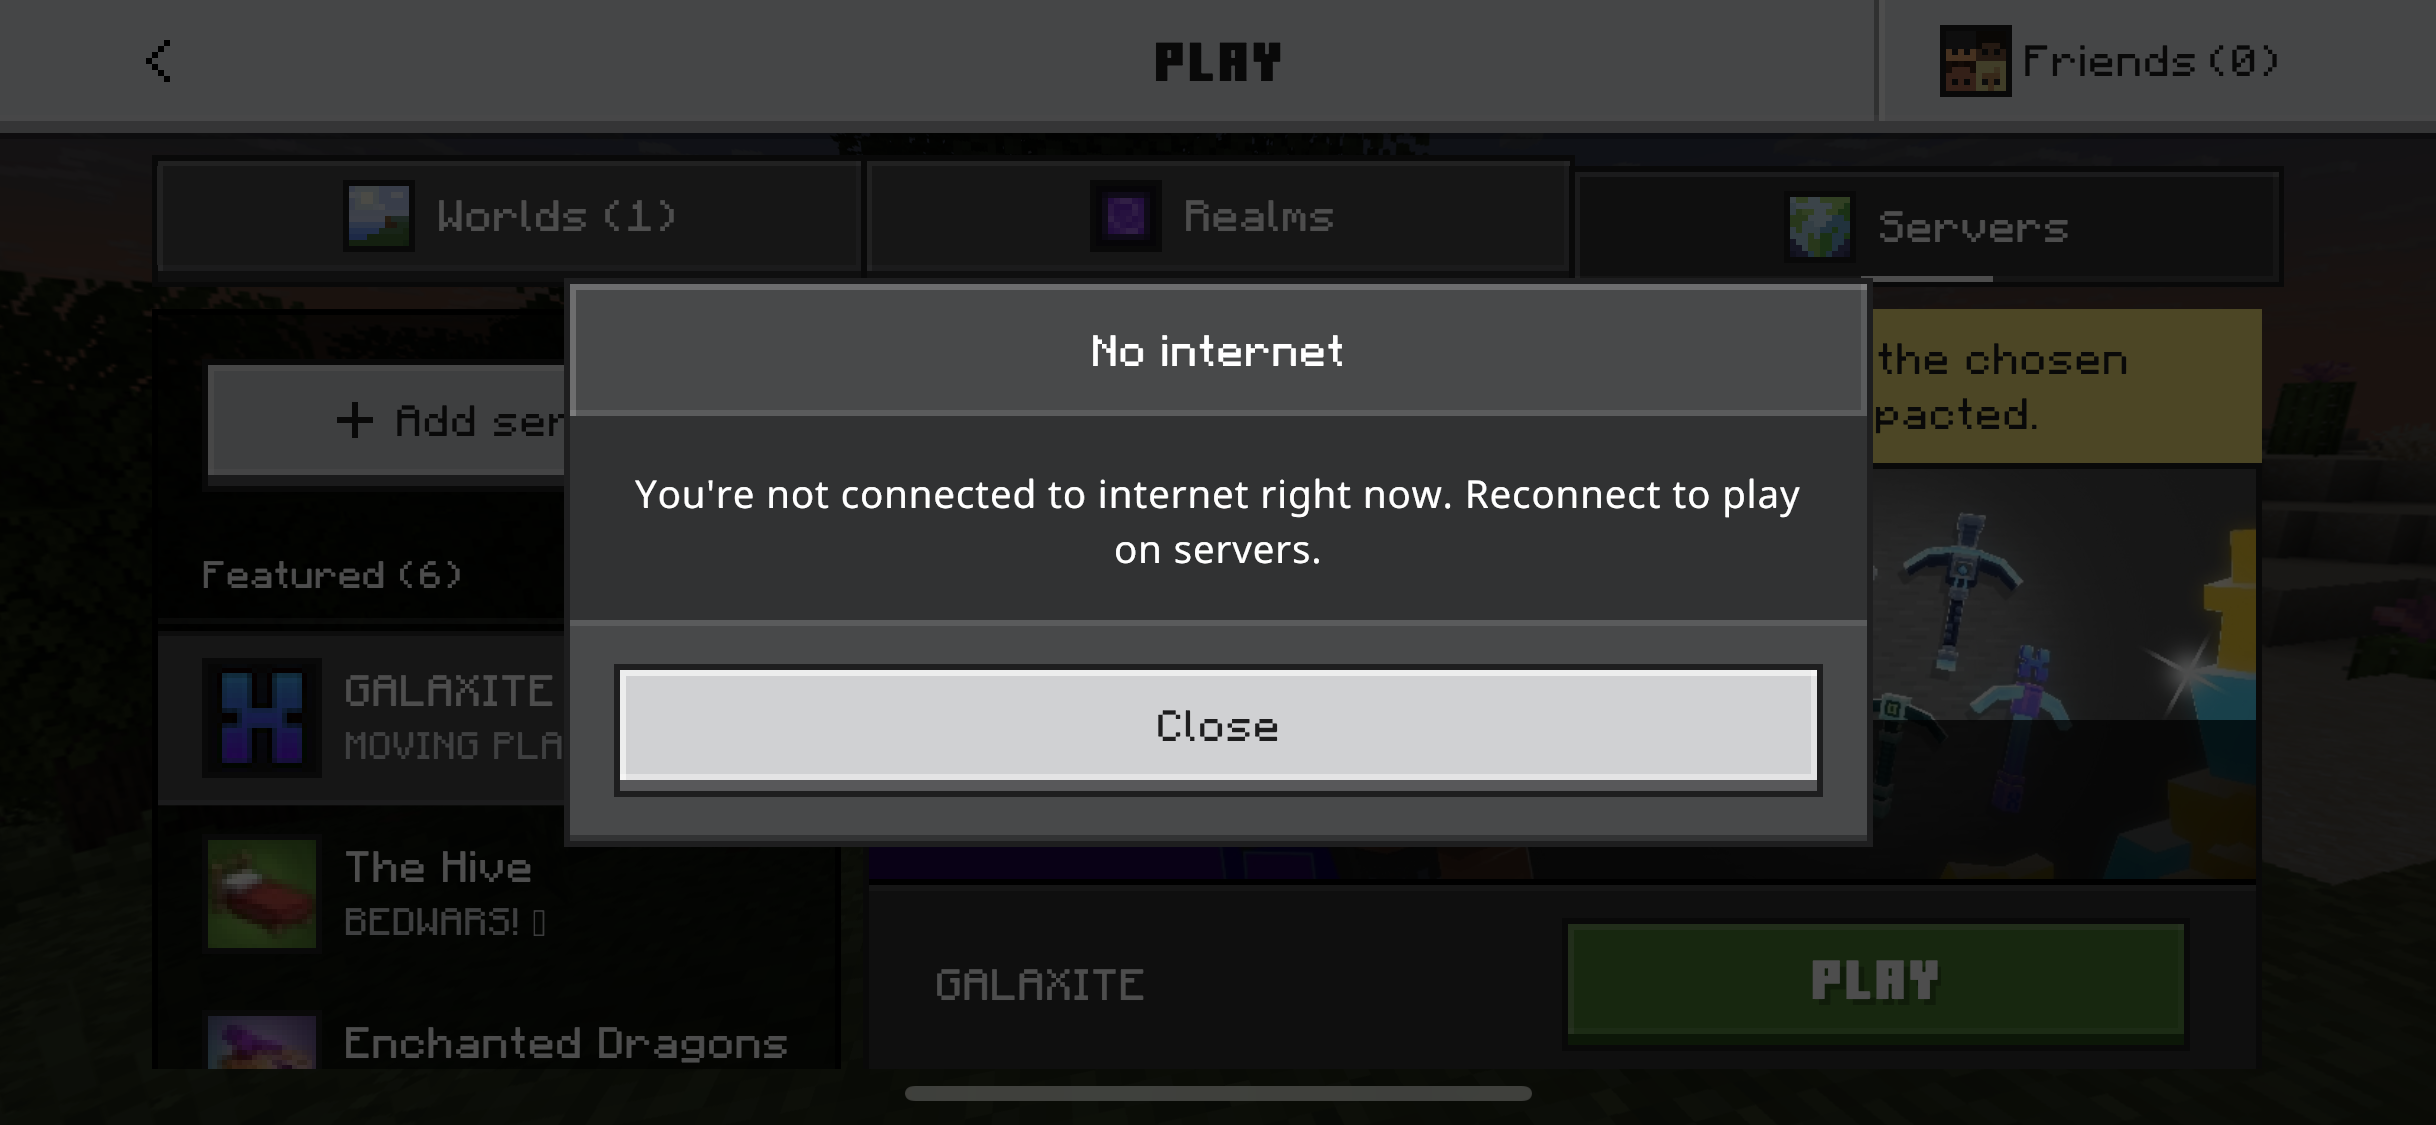
Task: Select the Enchanted Dragons server name
Action: point(566,1043)
